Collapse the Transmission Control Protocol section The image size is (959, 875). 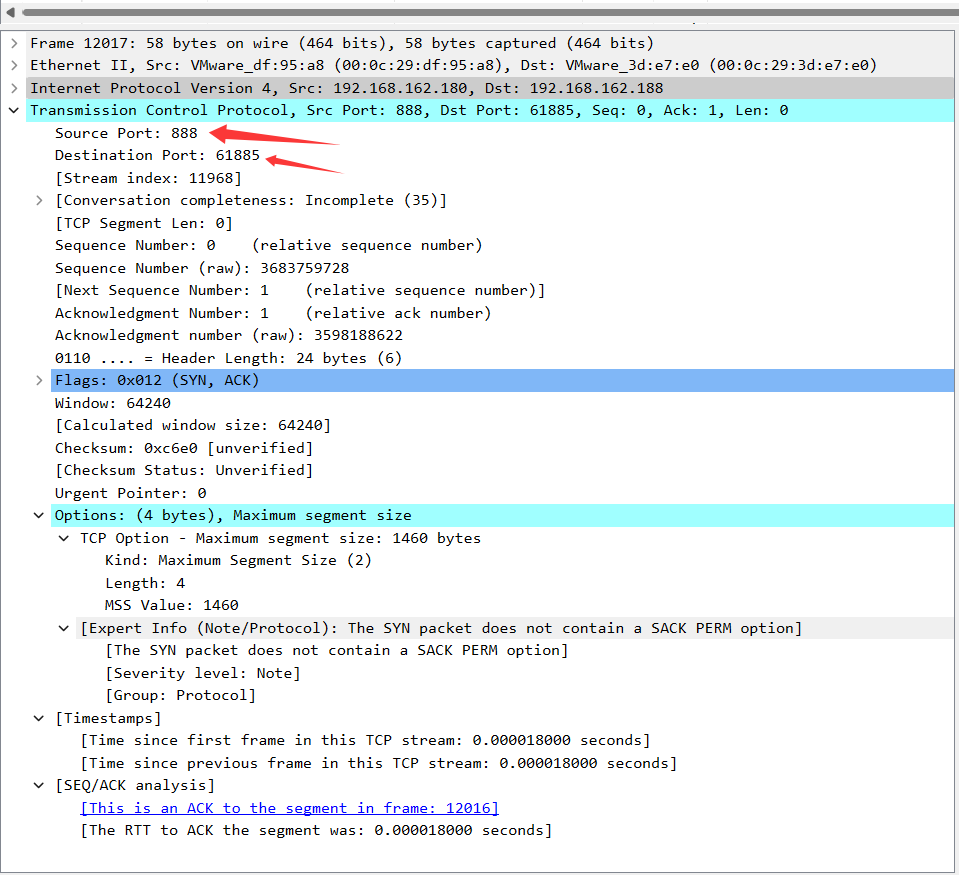pos(13,110)
